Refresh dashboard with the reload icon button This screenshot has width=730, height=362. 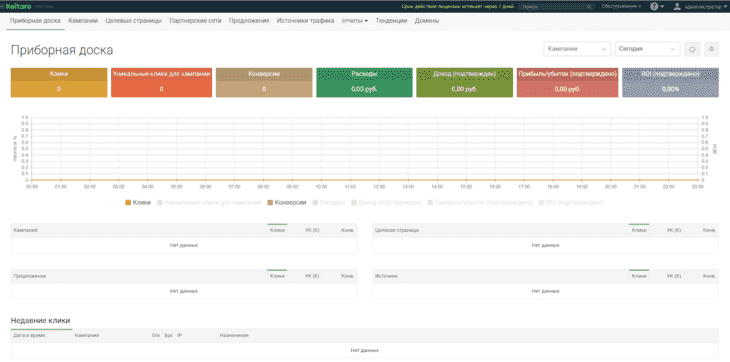[692, 49]
